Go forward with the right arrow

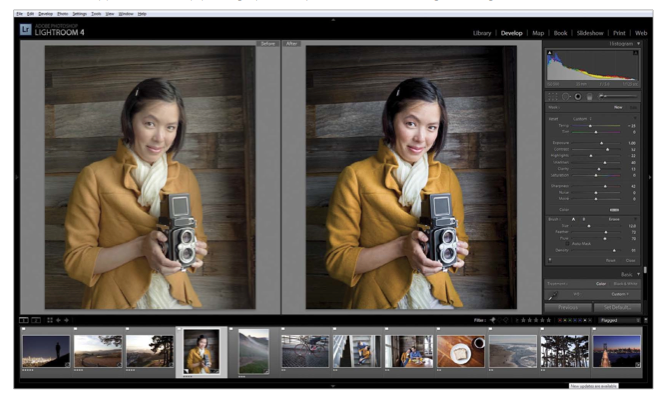coord(66,320)
